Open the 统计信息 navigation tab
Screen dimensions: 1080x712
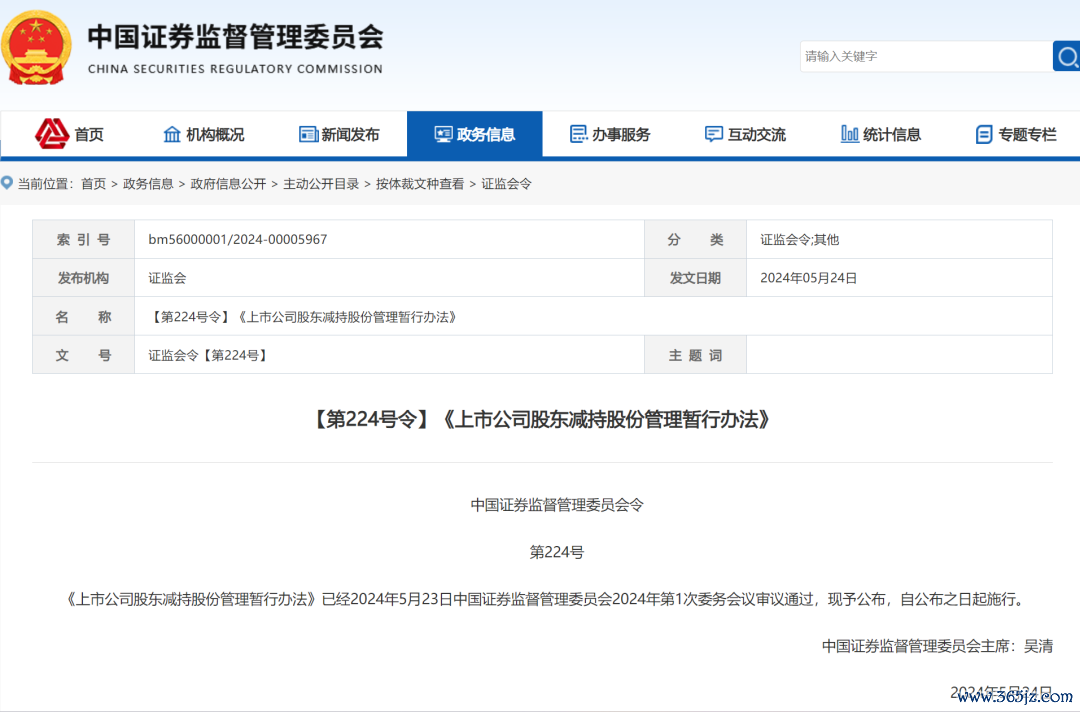pyautogui.click(x=892, y=134)
